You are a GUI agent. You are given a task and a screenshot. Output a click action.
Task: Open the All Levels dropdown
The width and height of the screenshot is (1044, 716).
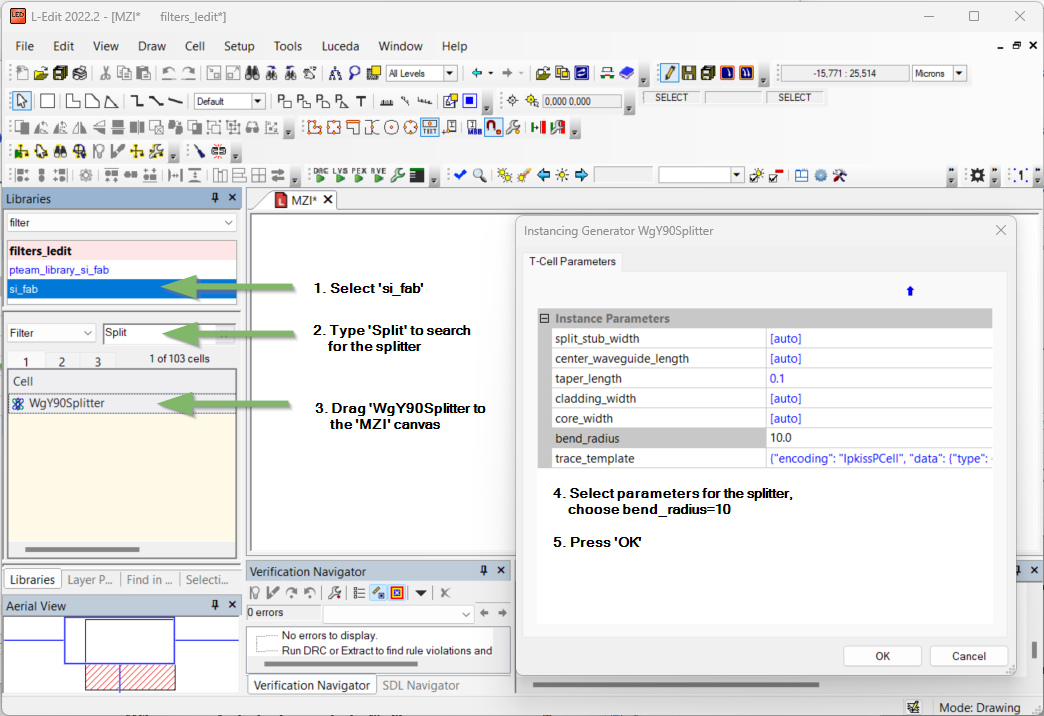point(450,73)
